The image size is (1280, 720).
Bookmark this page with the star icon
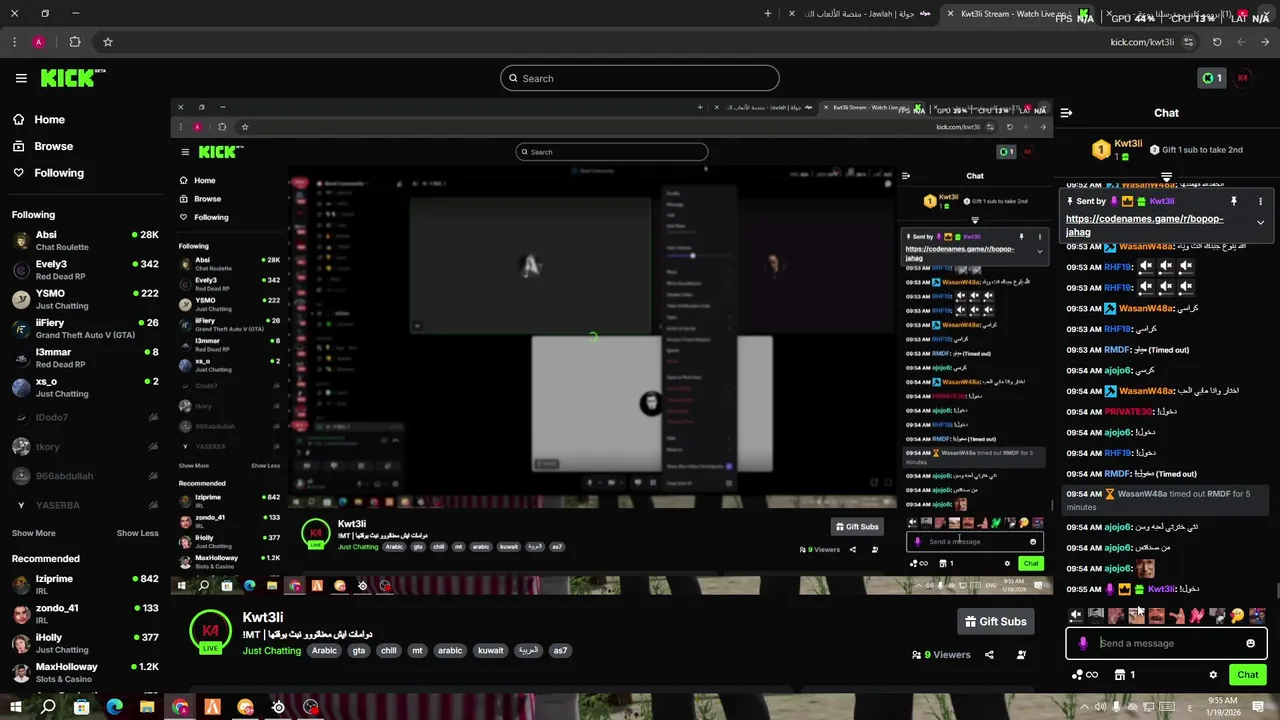click(108, 42)
